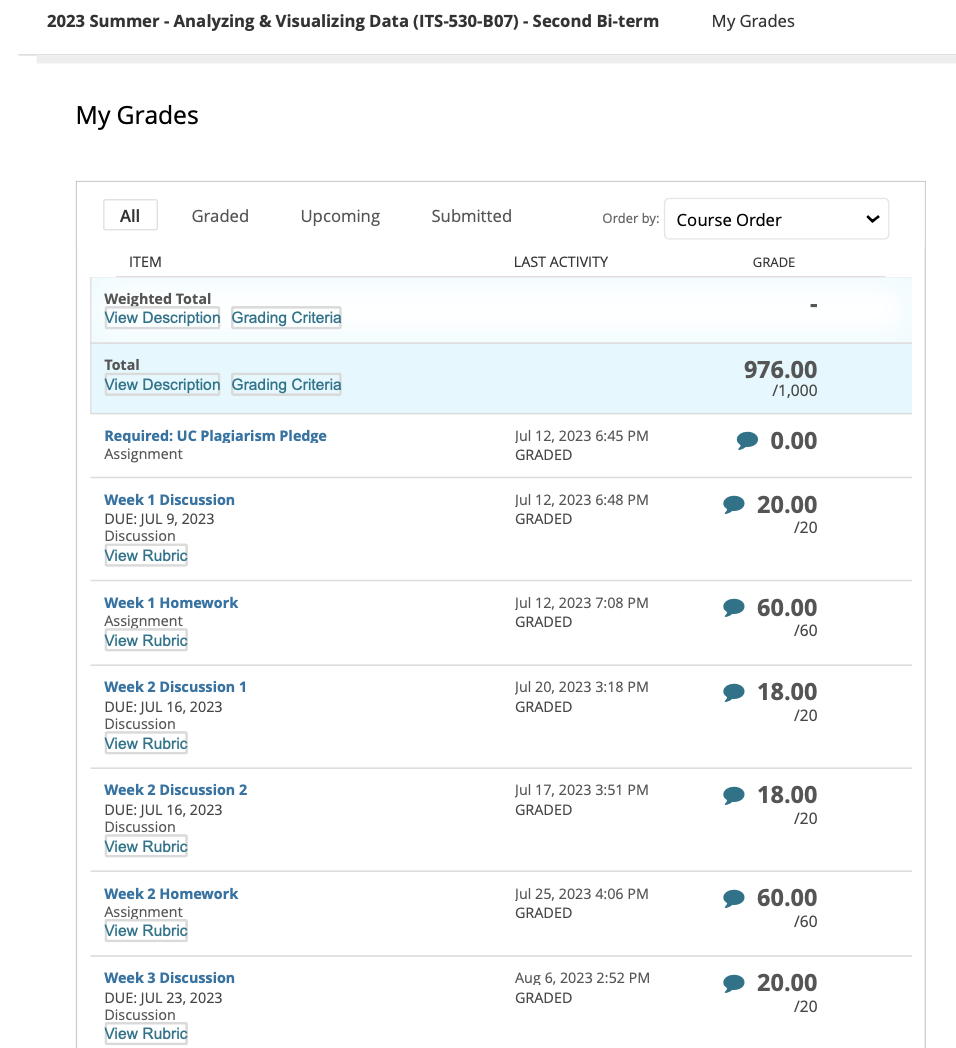956x1048 pixels.
Task: Open comment bubble for UC Plagiarism Pledge grade
Action: tap(747, 440)
